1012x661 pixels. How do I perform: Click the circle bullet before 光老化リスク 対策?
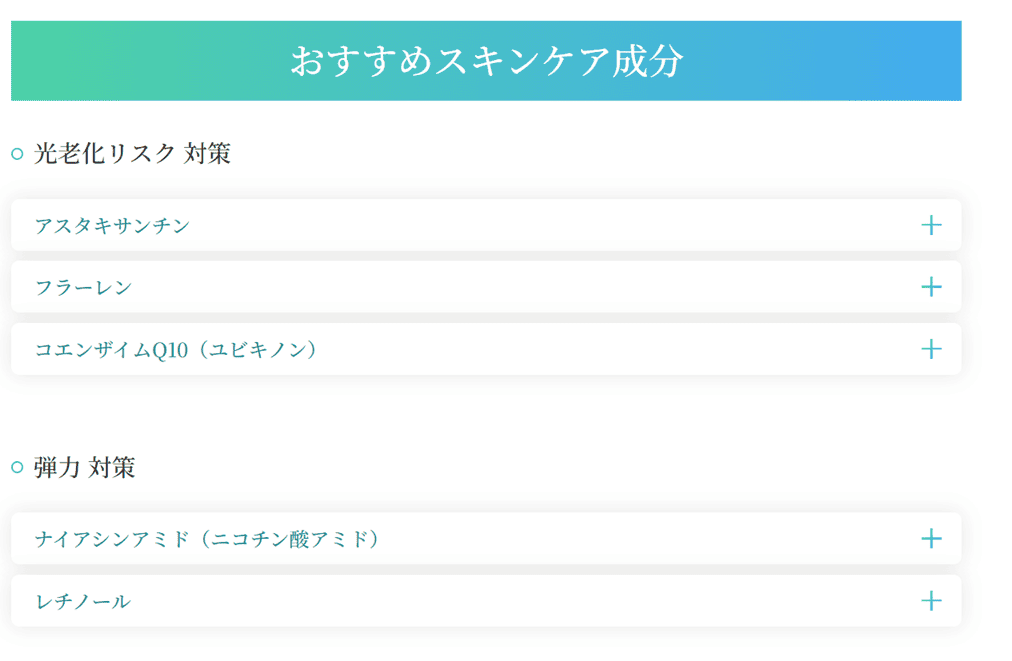[x=17, y=154]
